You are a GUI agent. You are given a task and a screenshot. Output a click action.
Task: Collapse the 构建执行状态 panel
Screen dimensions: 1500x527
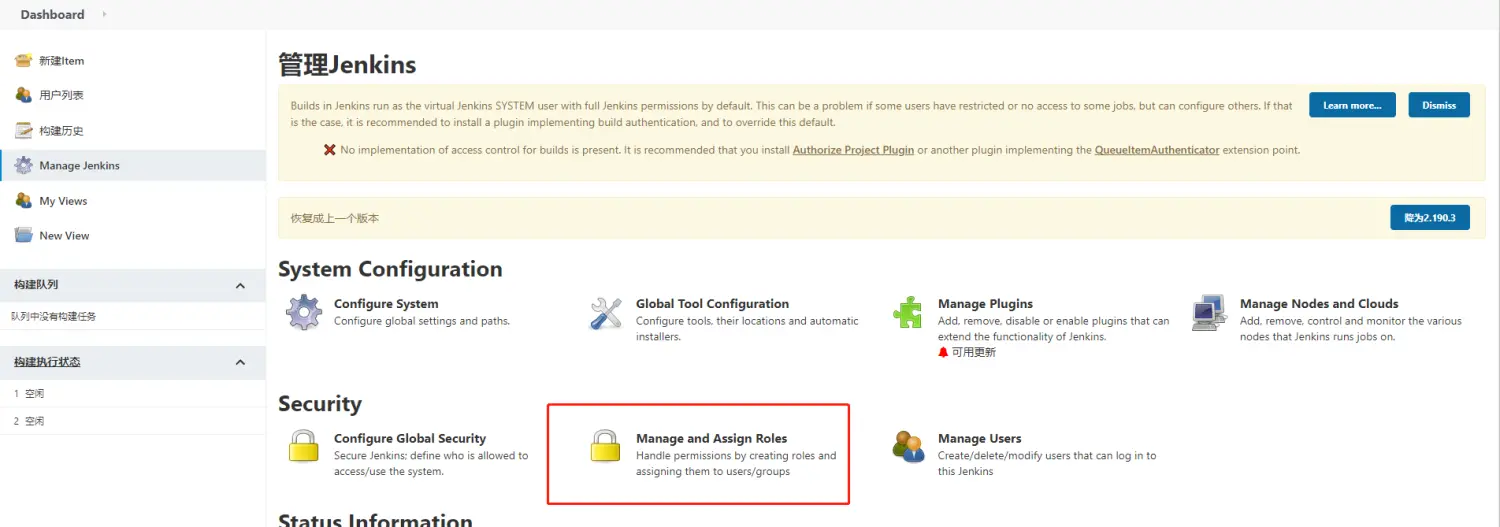[x=240, y=362]
